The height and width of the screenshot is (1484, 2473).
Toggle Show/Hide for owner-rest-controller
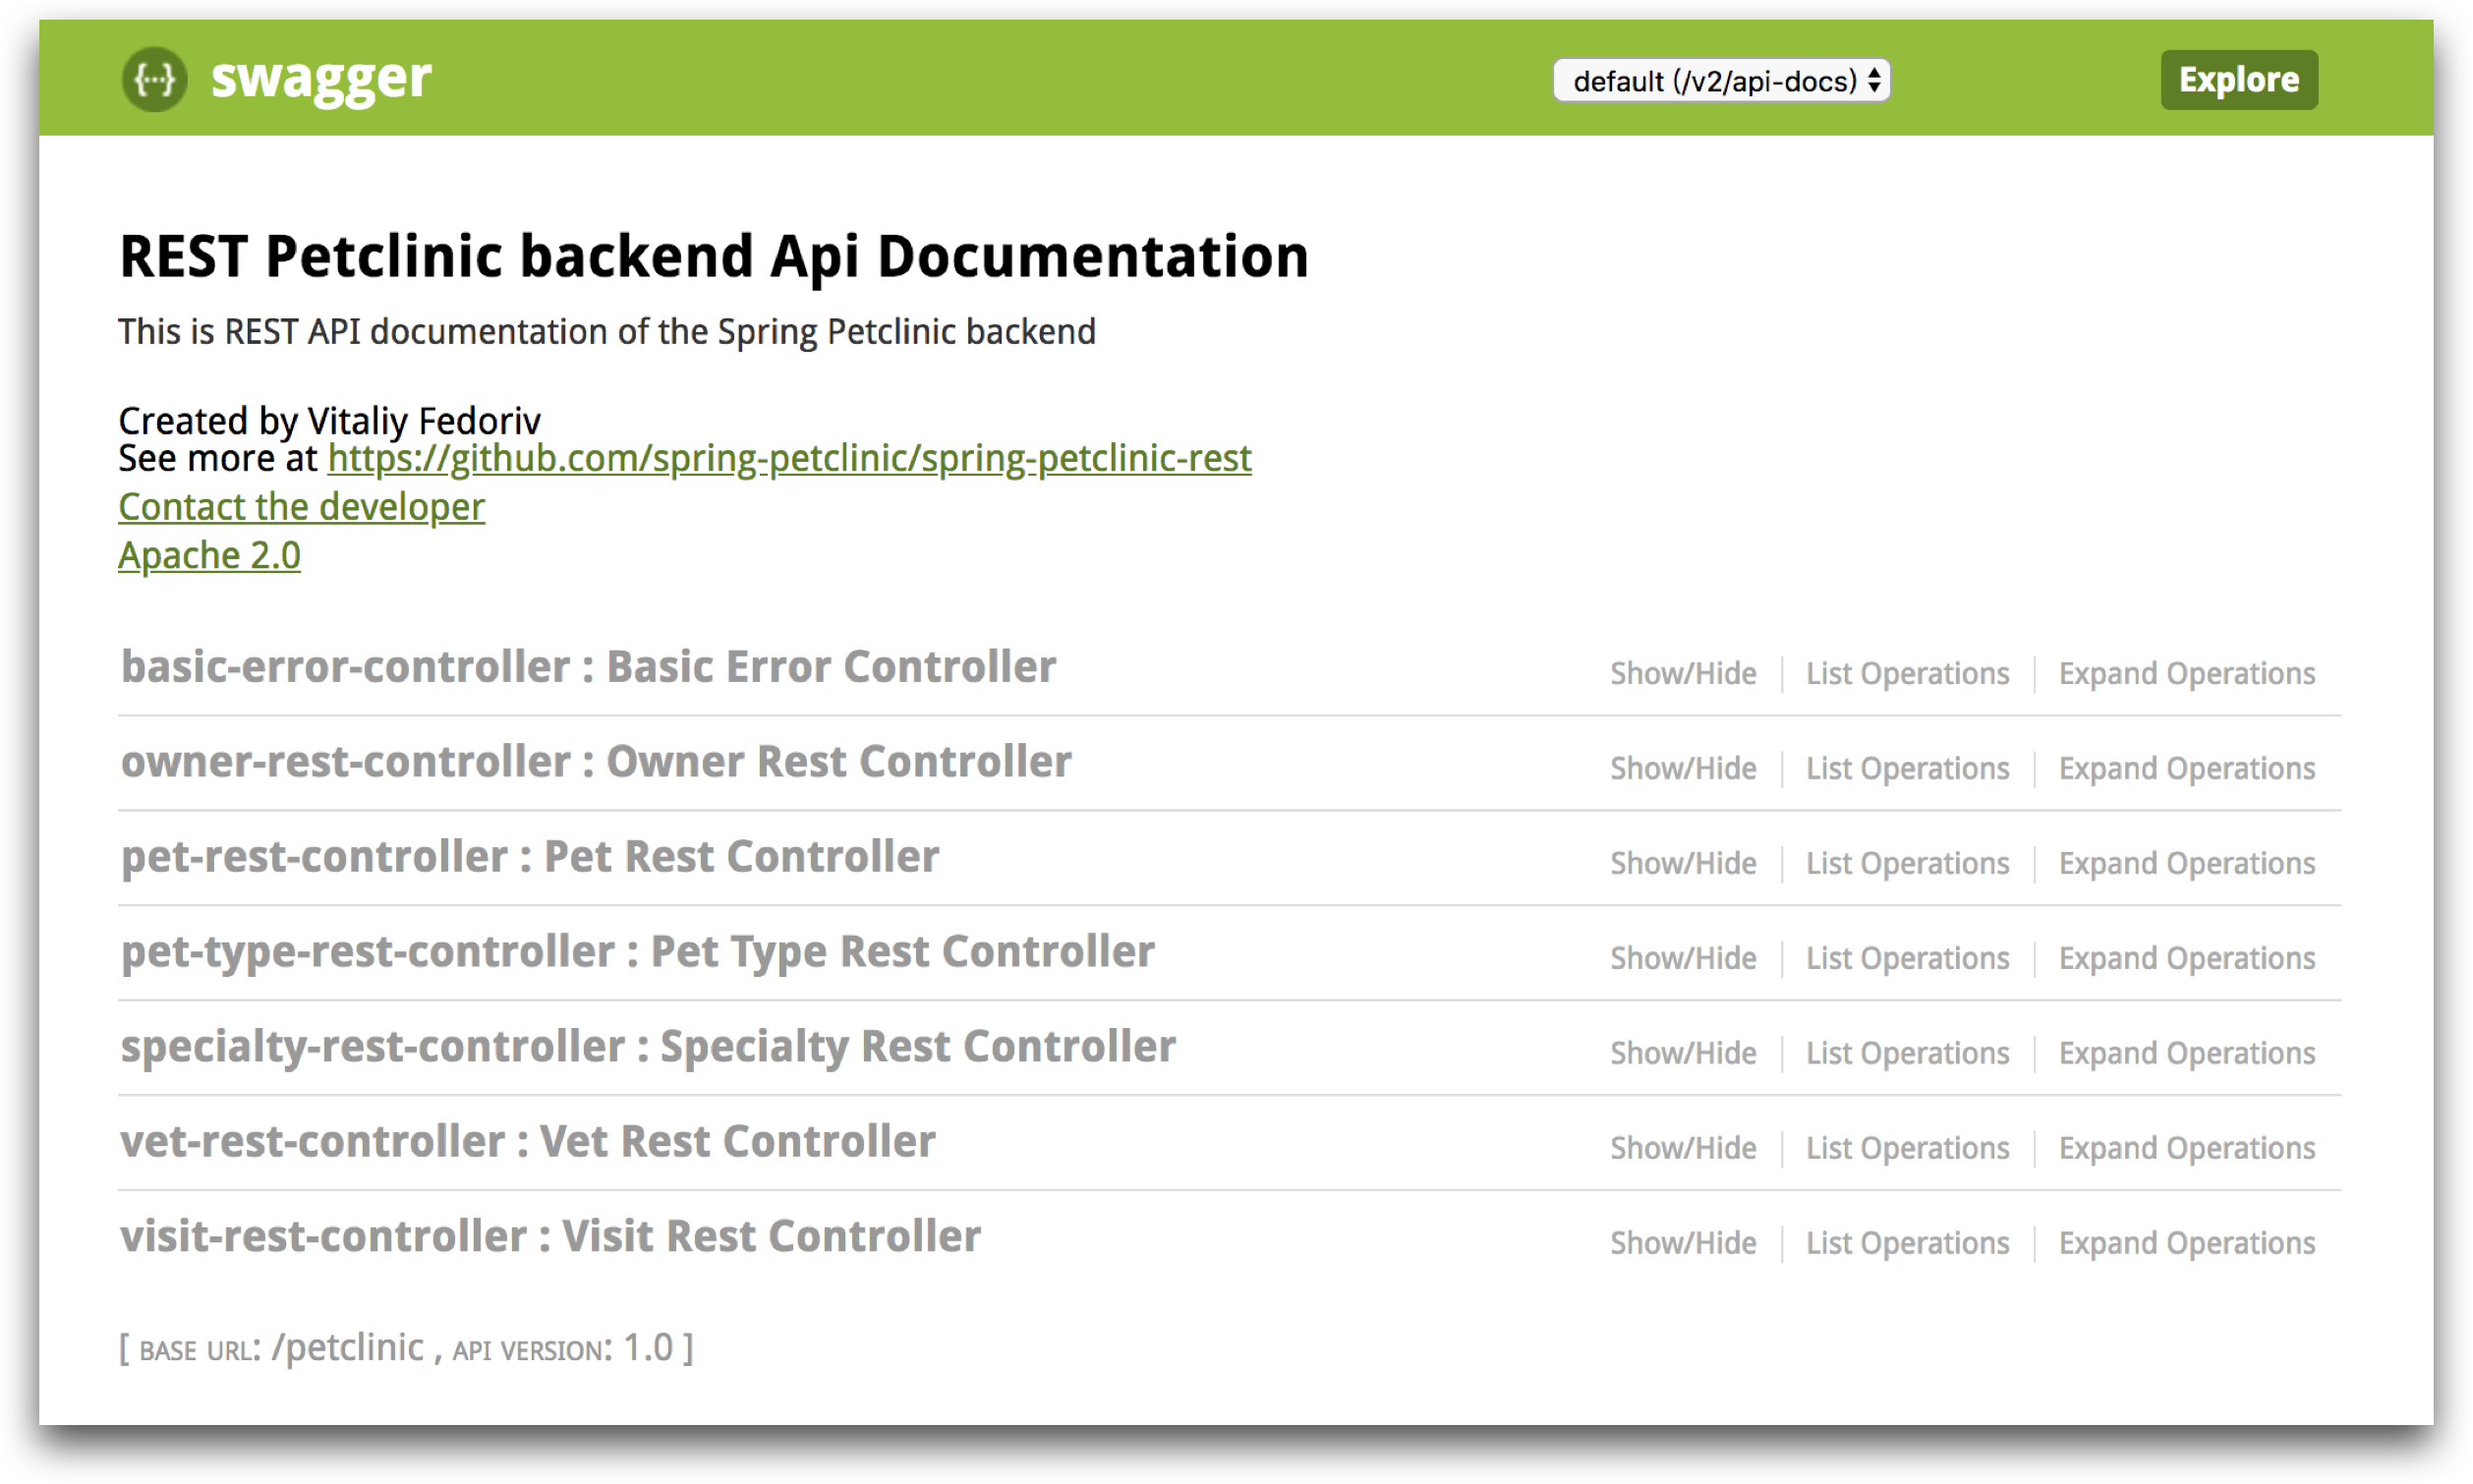(1683, 768)
